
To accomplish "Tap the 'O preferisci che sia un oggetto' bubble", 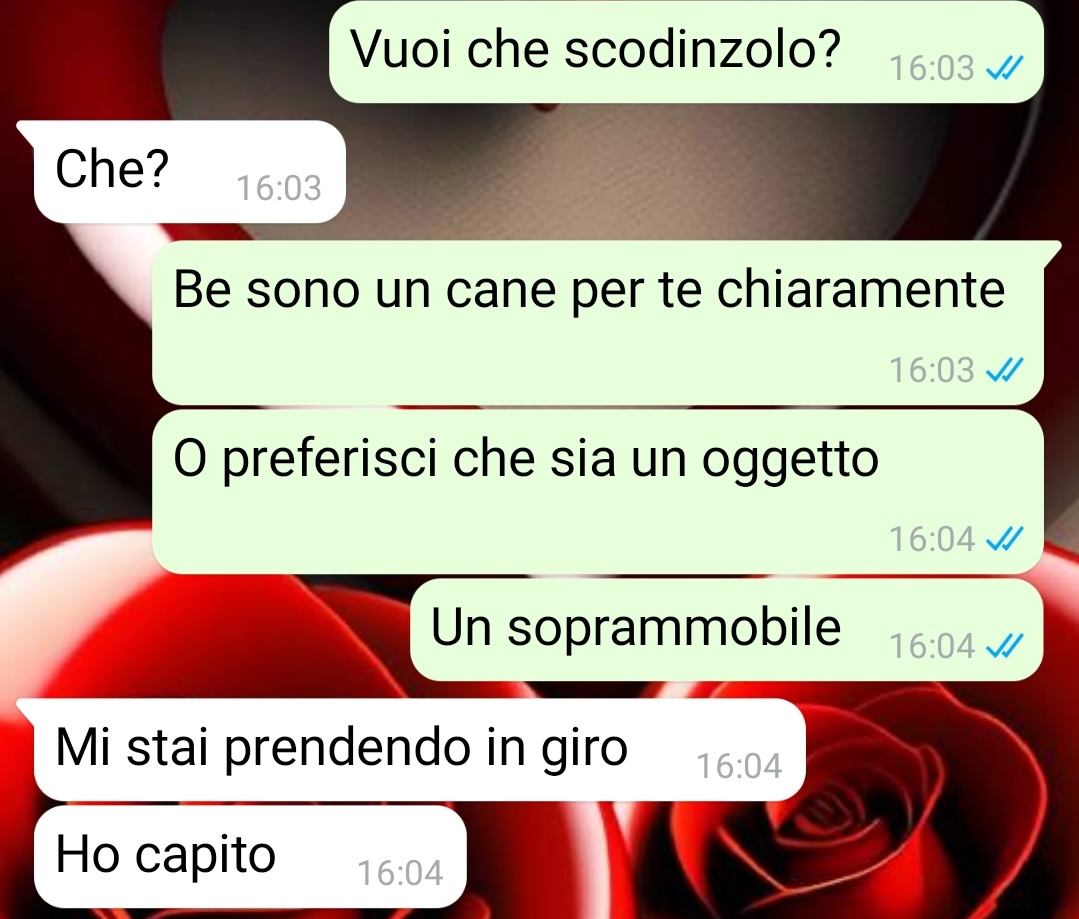I will tap(597, 492).
